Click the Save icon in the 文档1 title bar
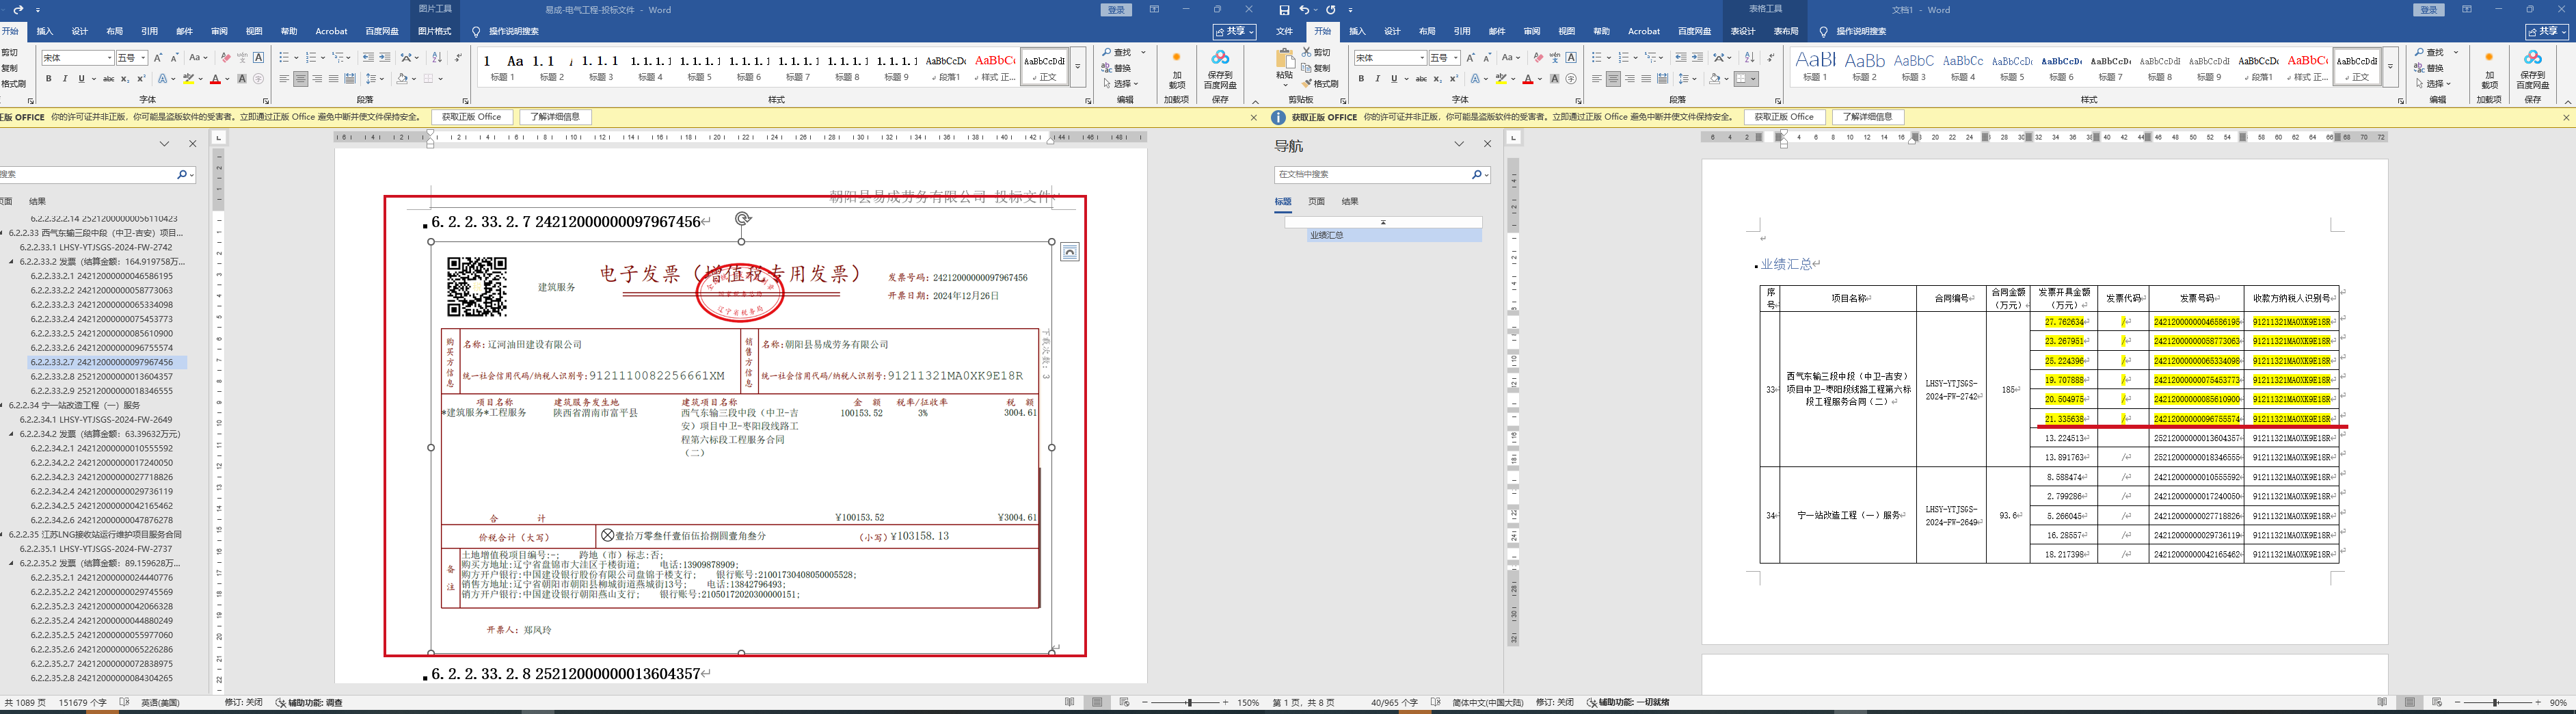The height and width of the screenshot is (714, 2576). click(x=1284, y=10)
